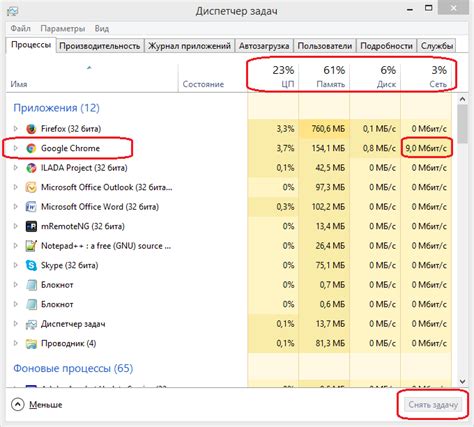Click the ILADA Project icon
The height and width of the screenshot is (427, 474).
(31, 168)
